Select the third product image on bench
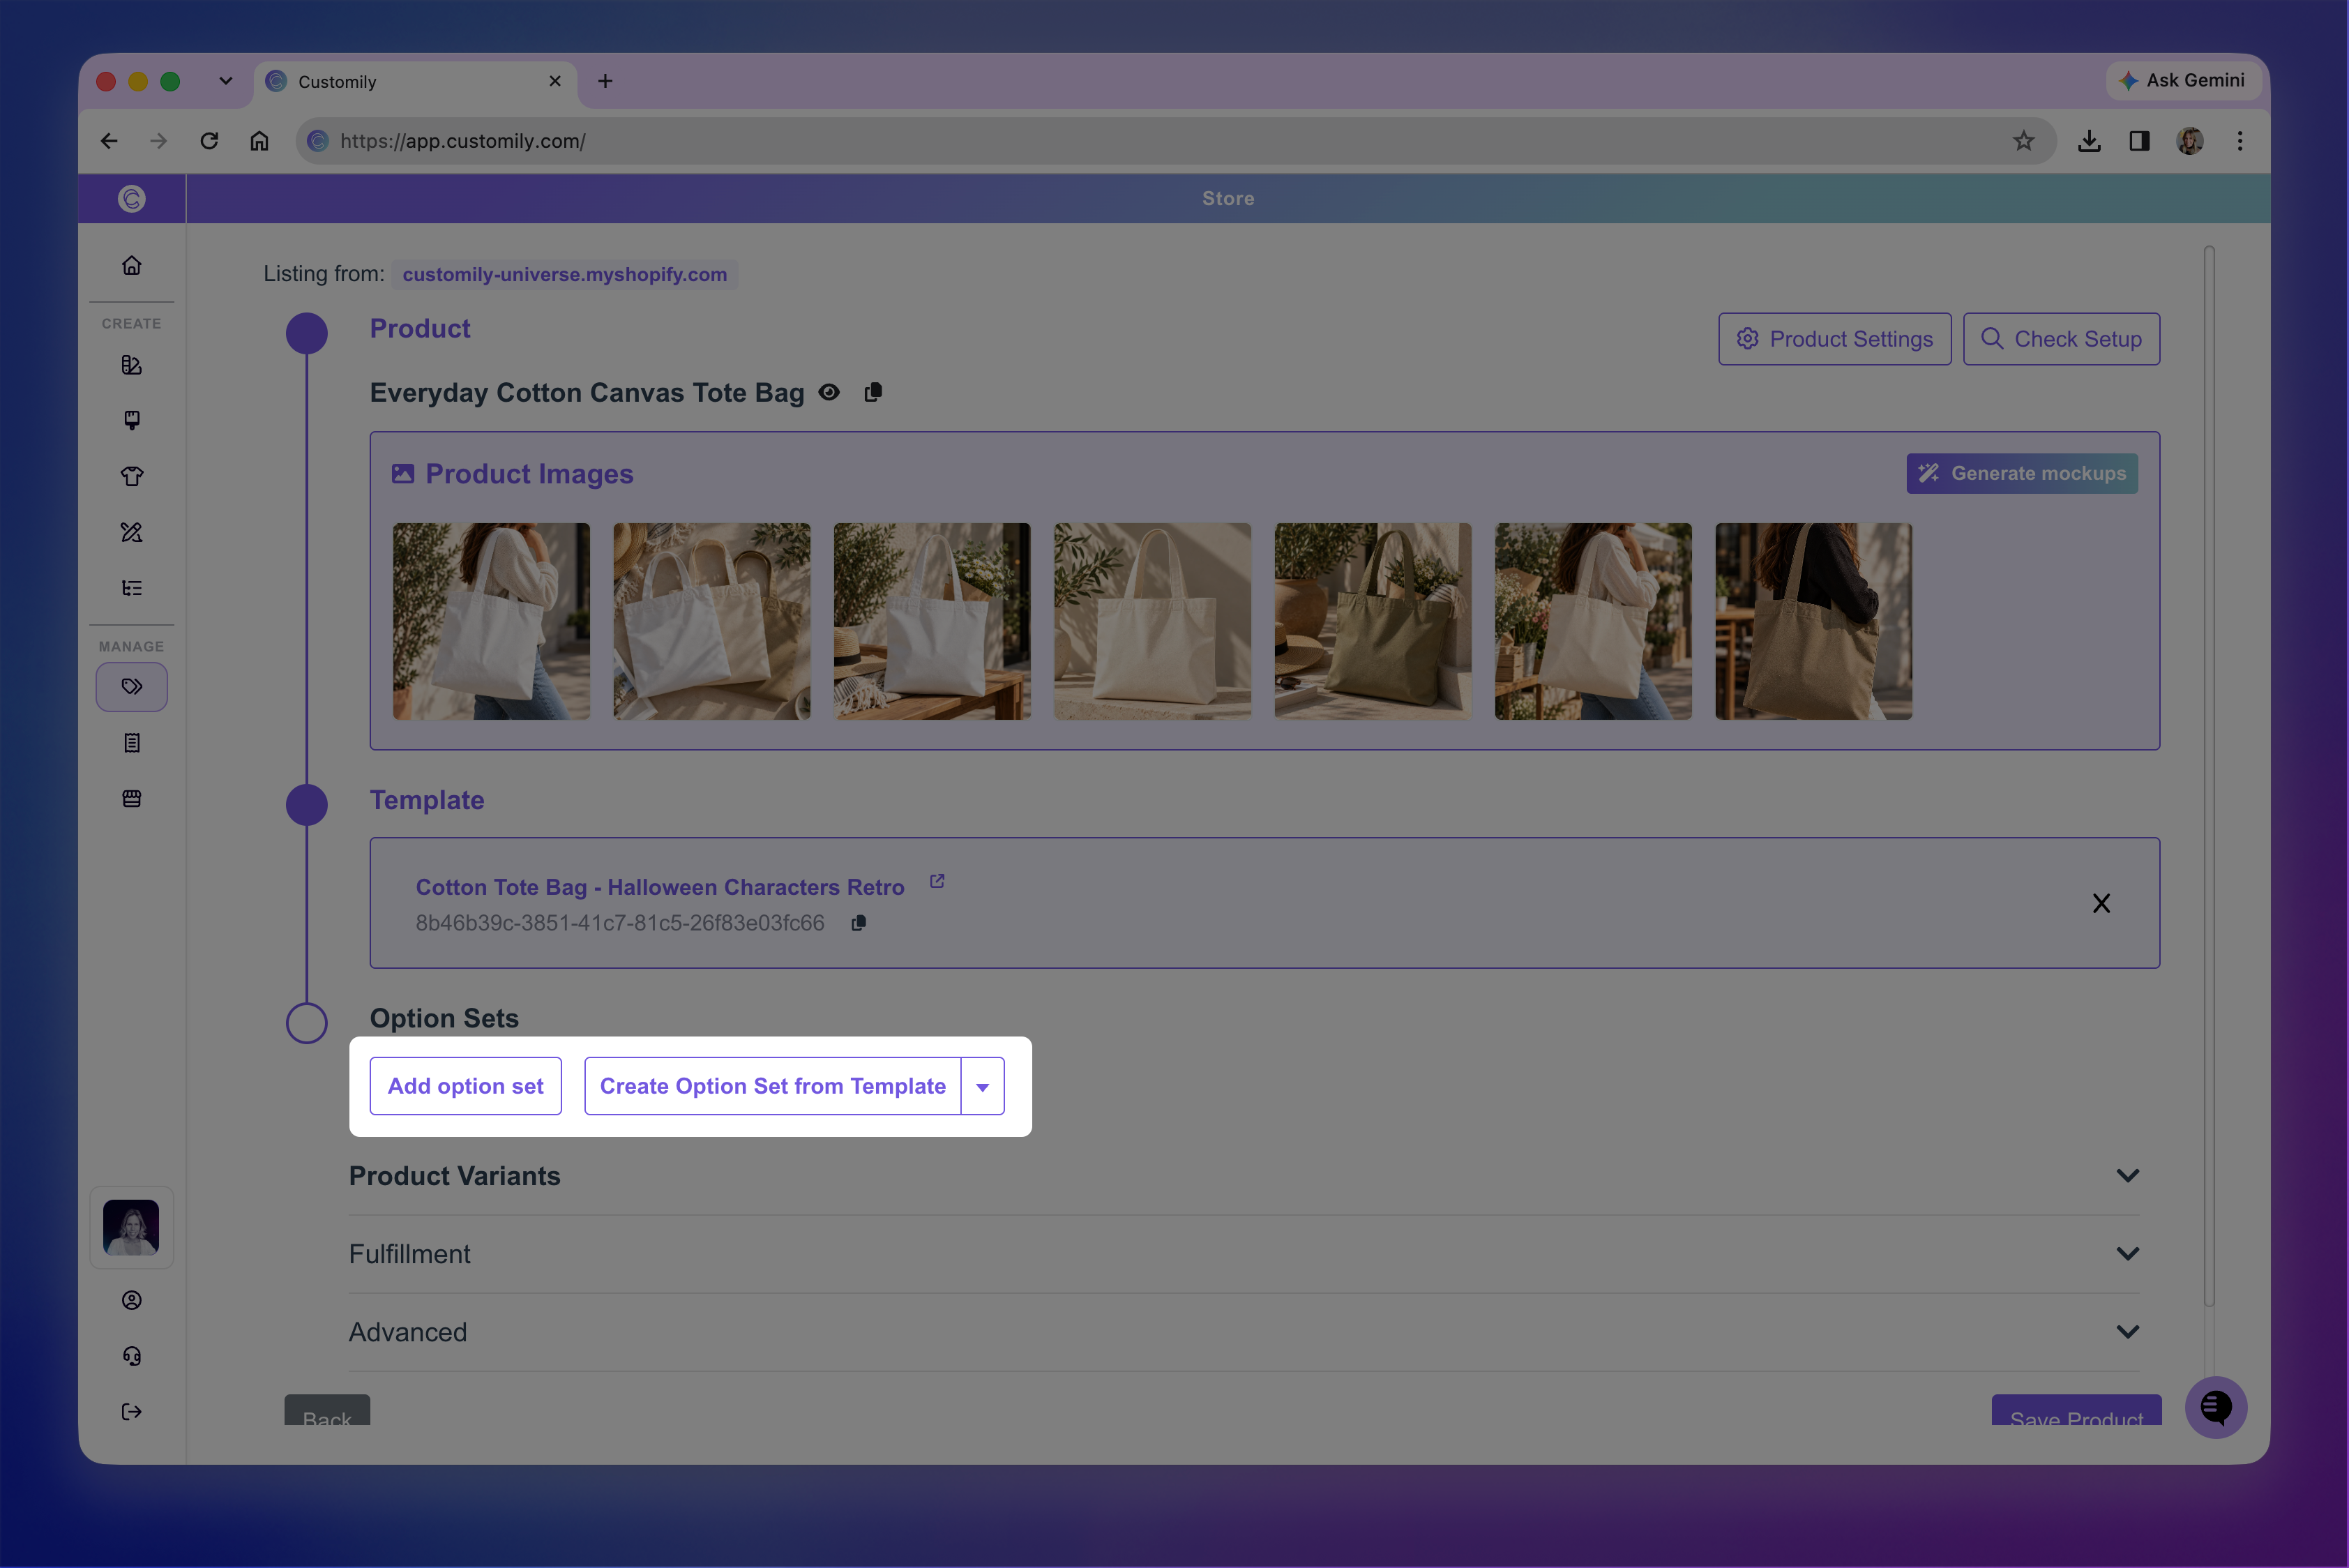The height and width of the screenshot is (1568, 2349). pyautogui.click(x=932, y=621)
